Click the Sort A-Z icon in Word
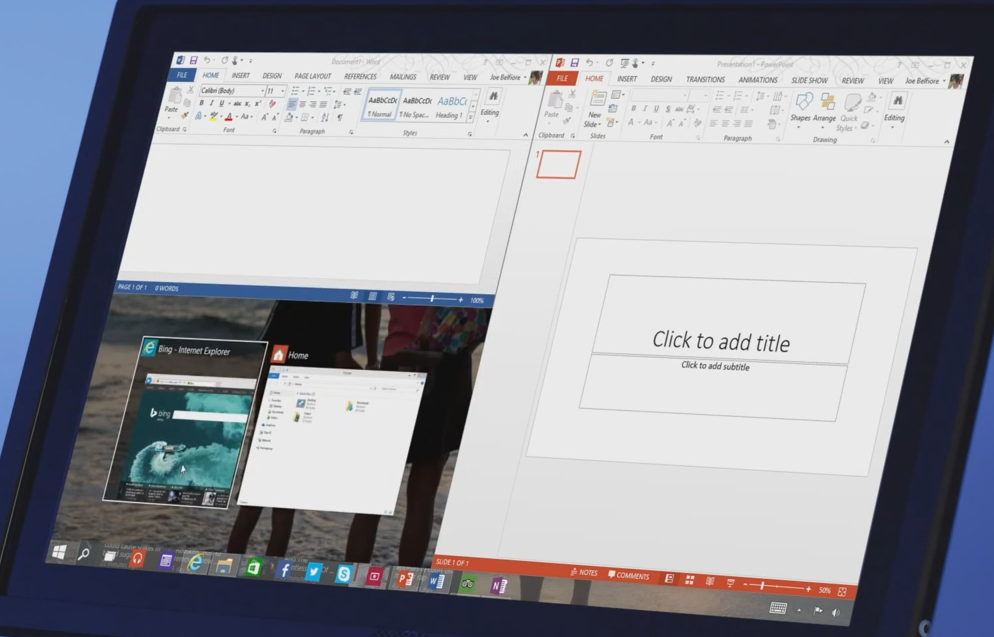 (x=325, y=117)
